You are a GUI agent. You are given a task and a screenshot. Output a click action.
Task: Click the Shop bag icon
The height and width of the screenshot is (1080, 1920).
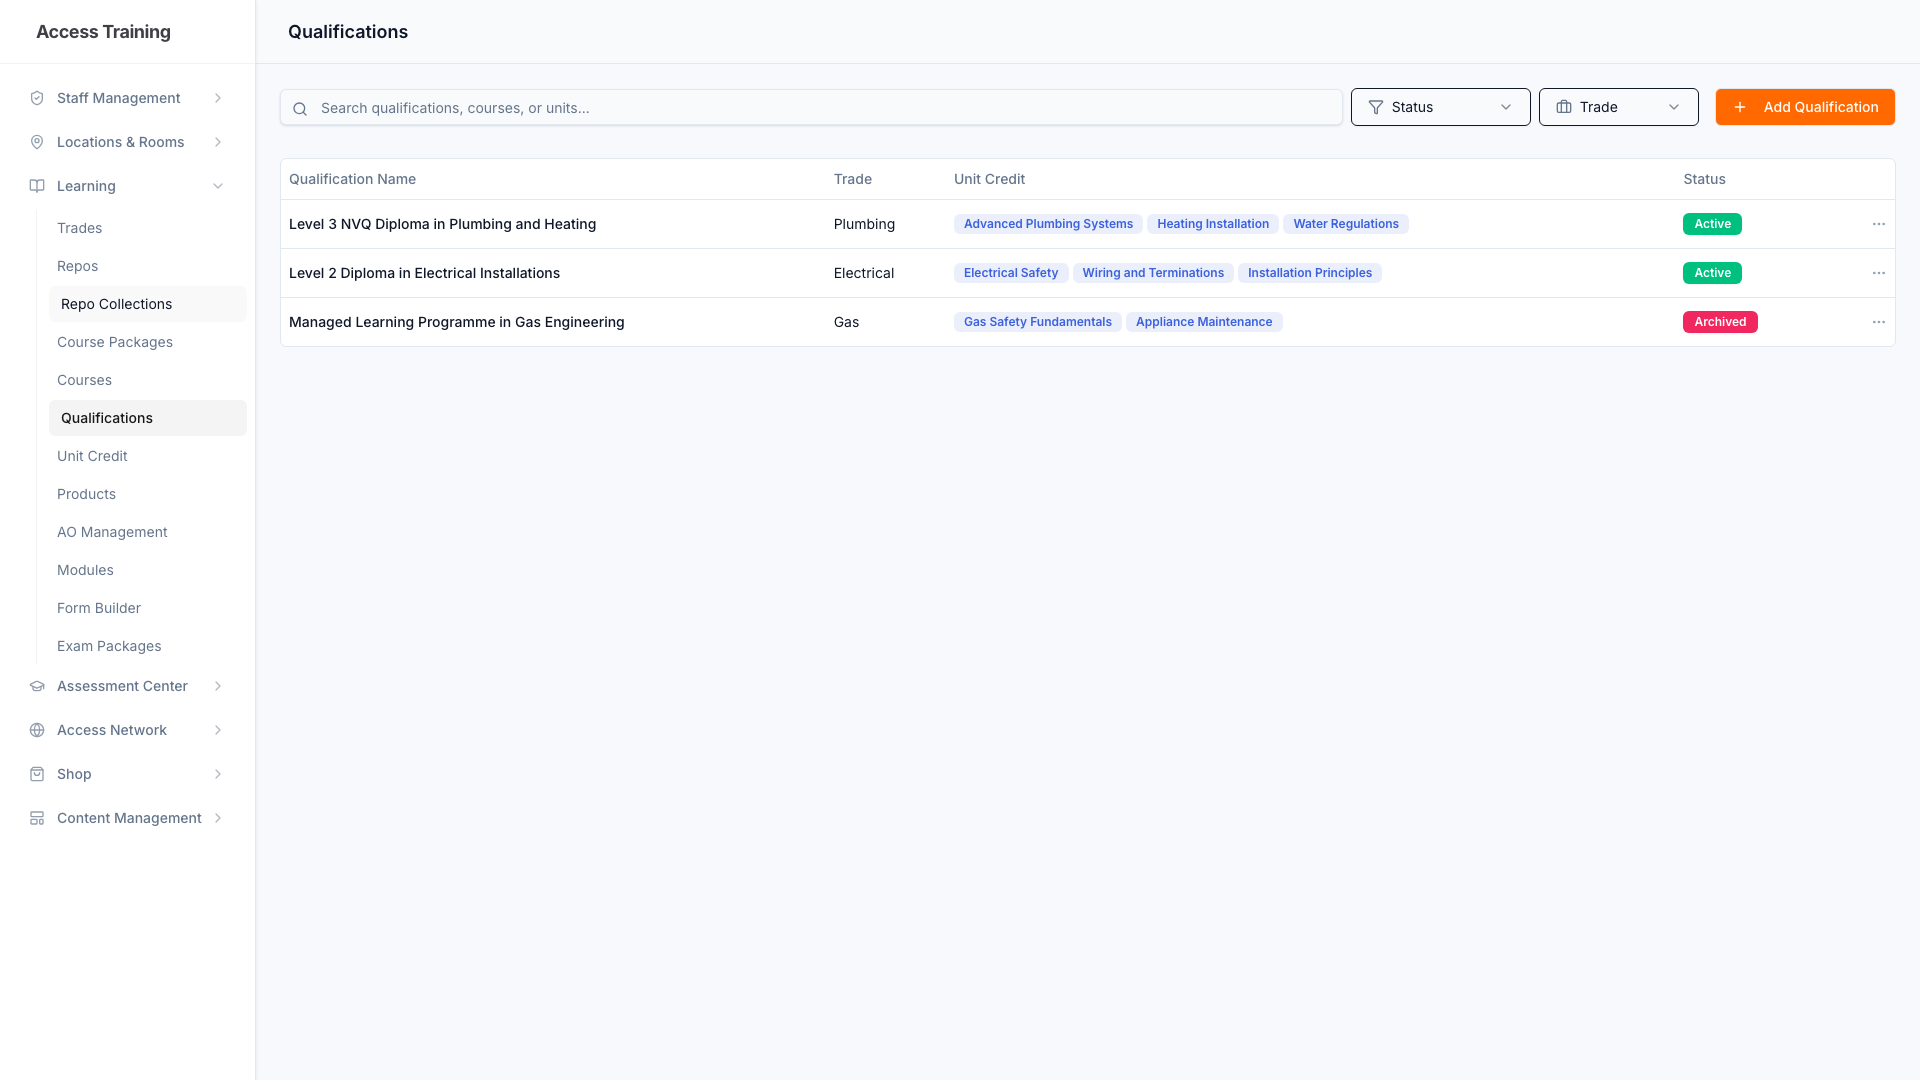37,774
